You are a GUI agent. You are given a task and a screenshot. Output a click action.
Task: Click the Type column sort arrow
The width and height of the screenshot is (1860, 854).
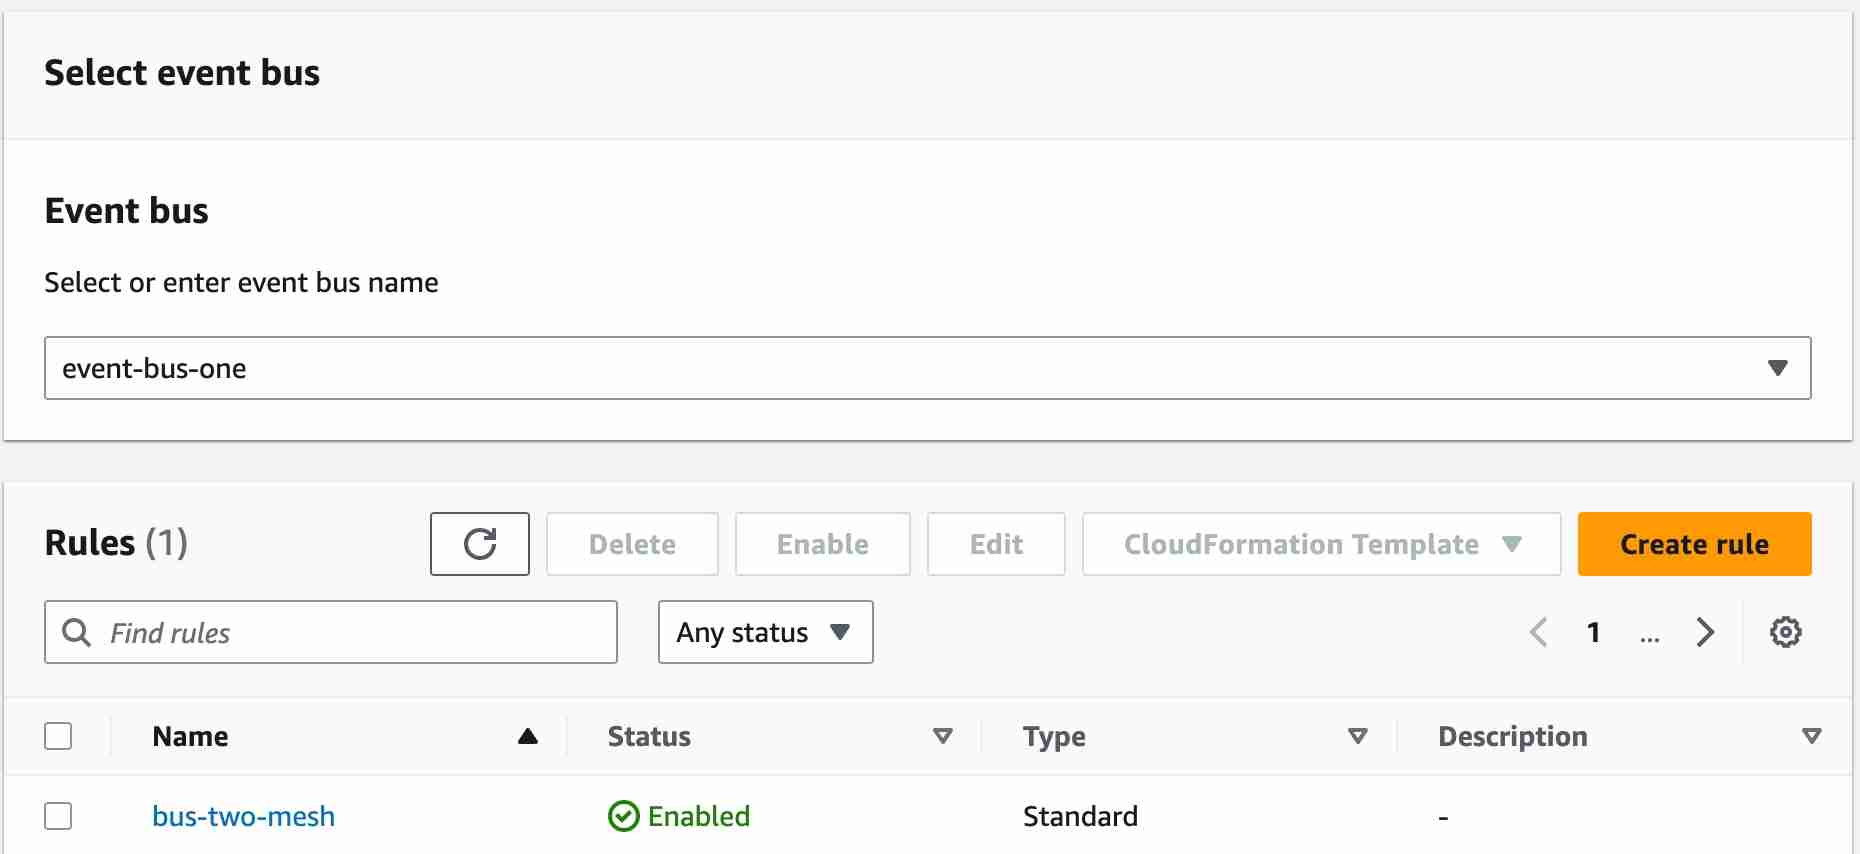click(x=1357, y=737)
